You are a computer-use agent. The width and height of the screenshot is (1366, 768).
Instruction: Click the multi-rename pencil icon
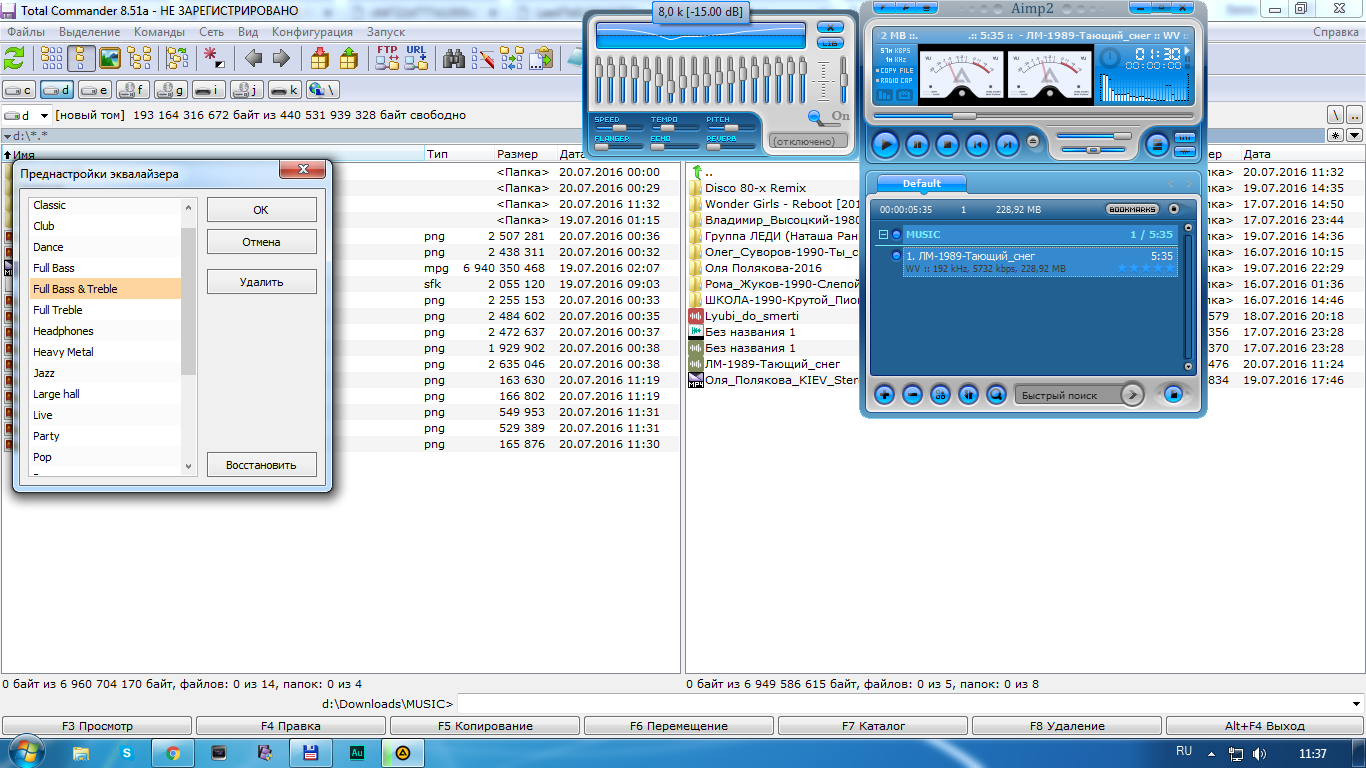click(x=483, y=58)
